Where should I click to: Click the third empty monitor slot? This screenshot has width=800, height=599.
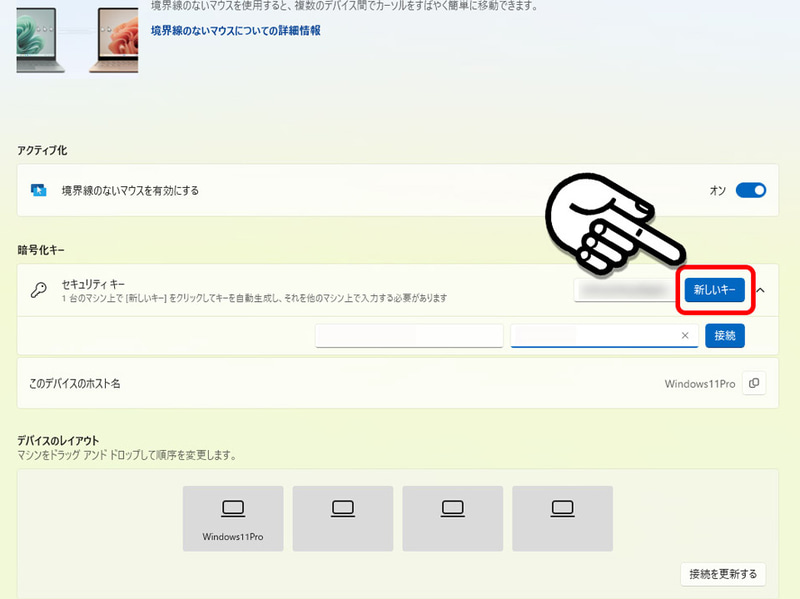(453, 518)
